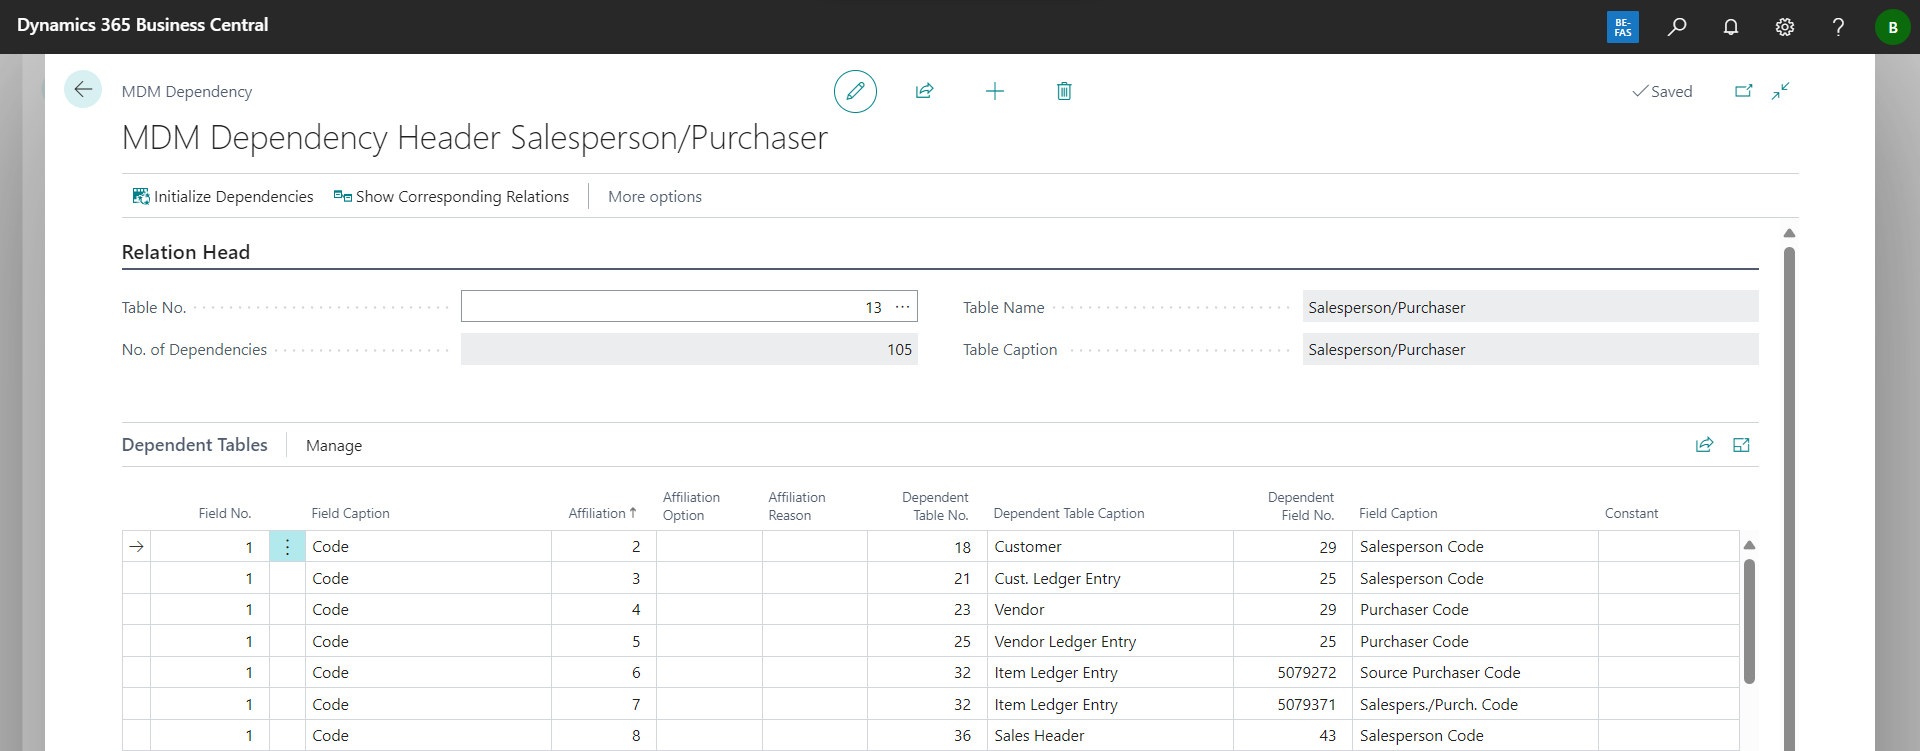Click the Source Purchaser Code cell

[1475, 673]
